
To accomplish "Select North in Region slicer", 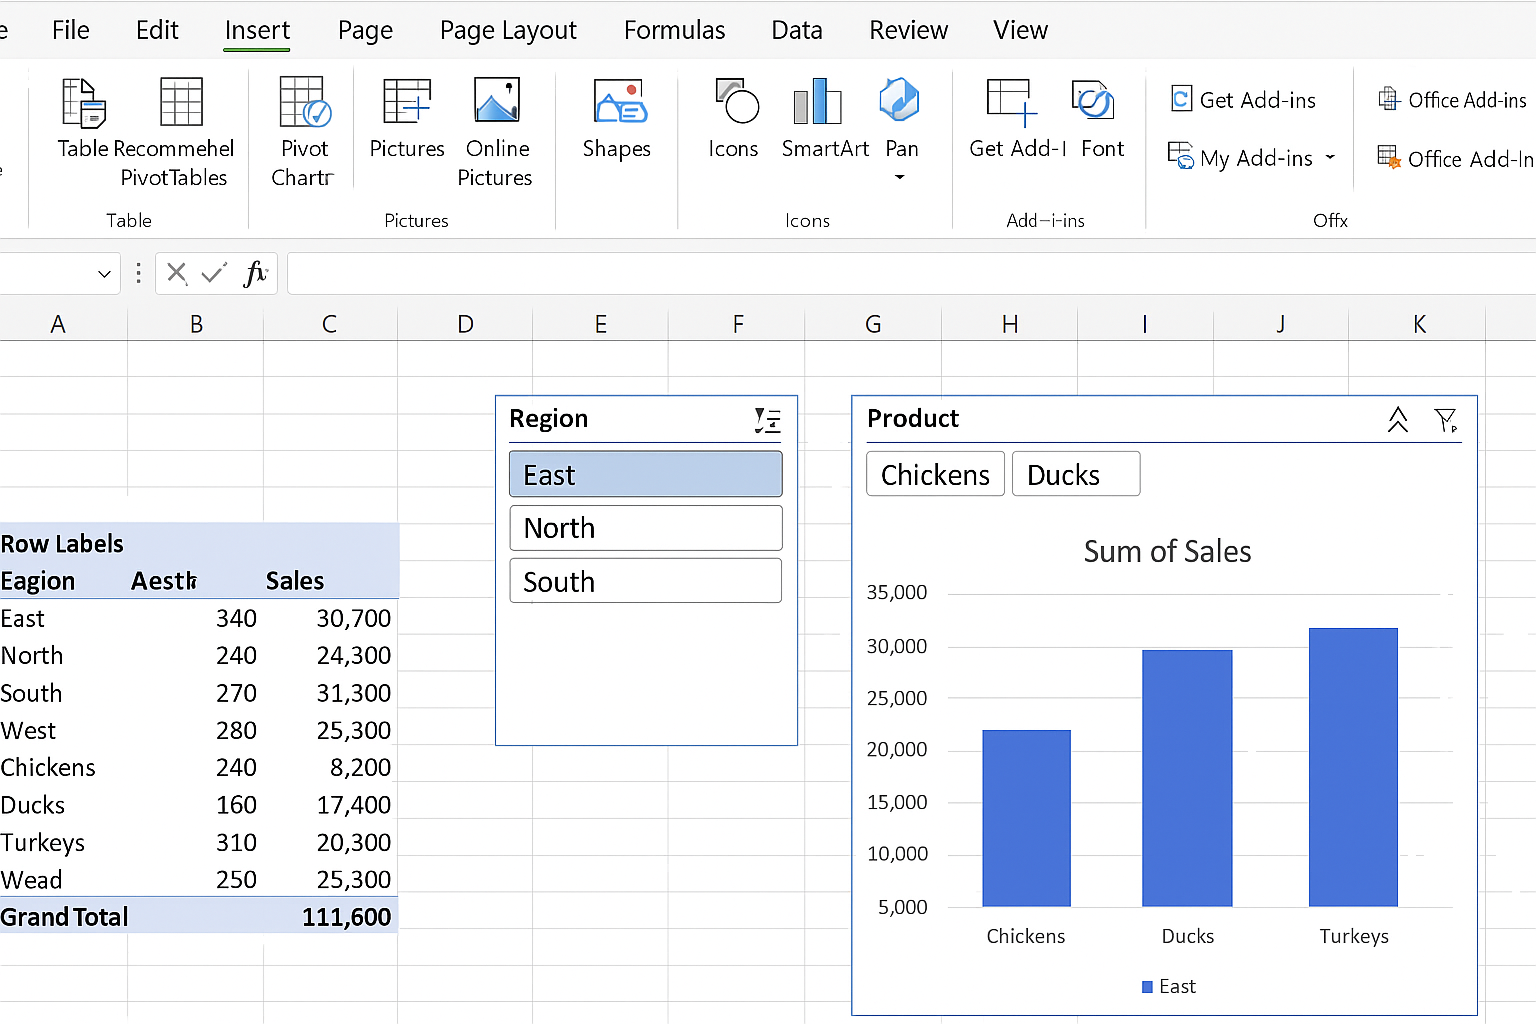I will point(646,528).
